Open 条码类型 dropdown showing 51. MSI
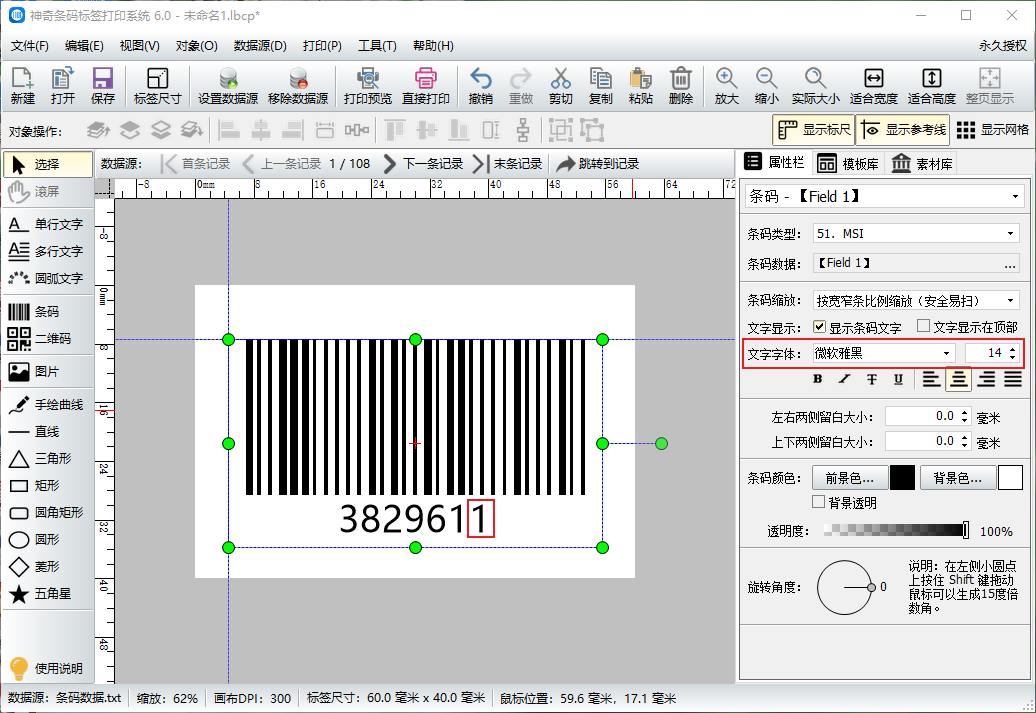 (x=916, y=233)
